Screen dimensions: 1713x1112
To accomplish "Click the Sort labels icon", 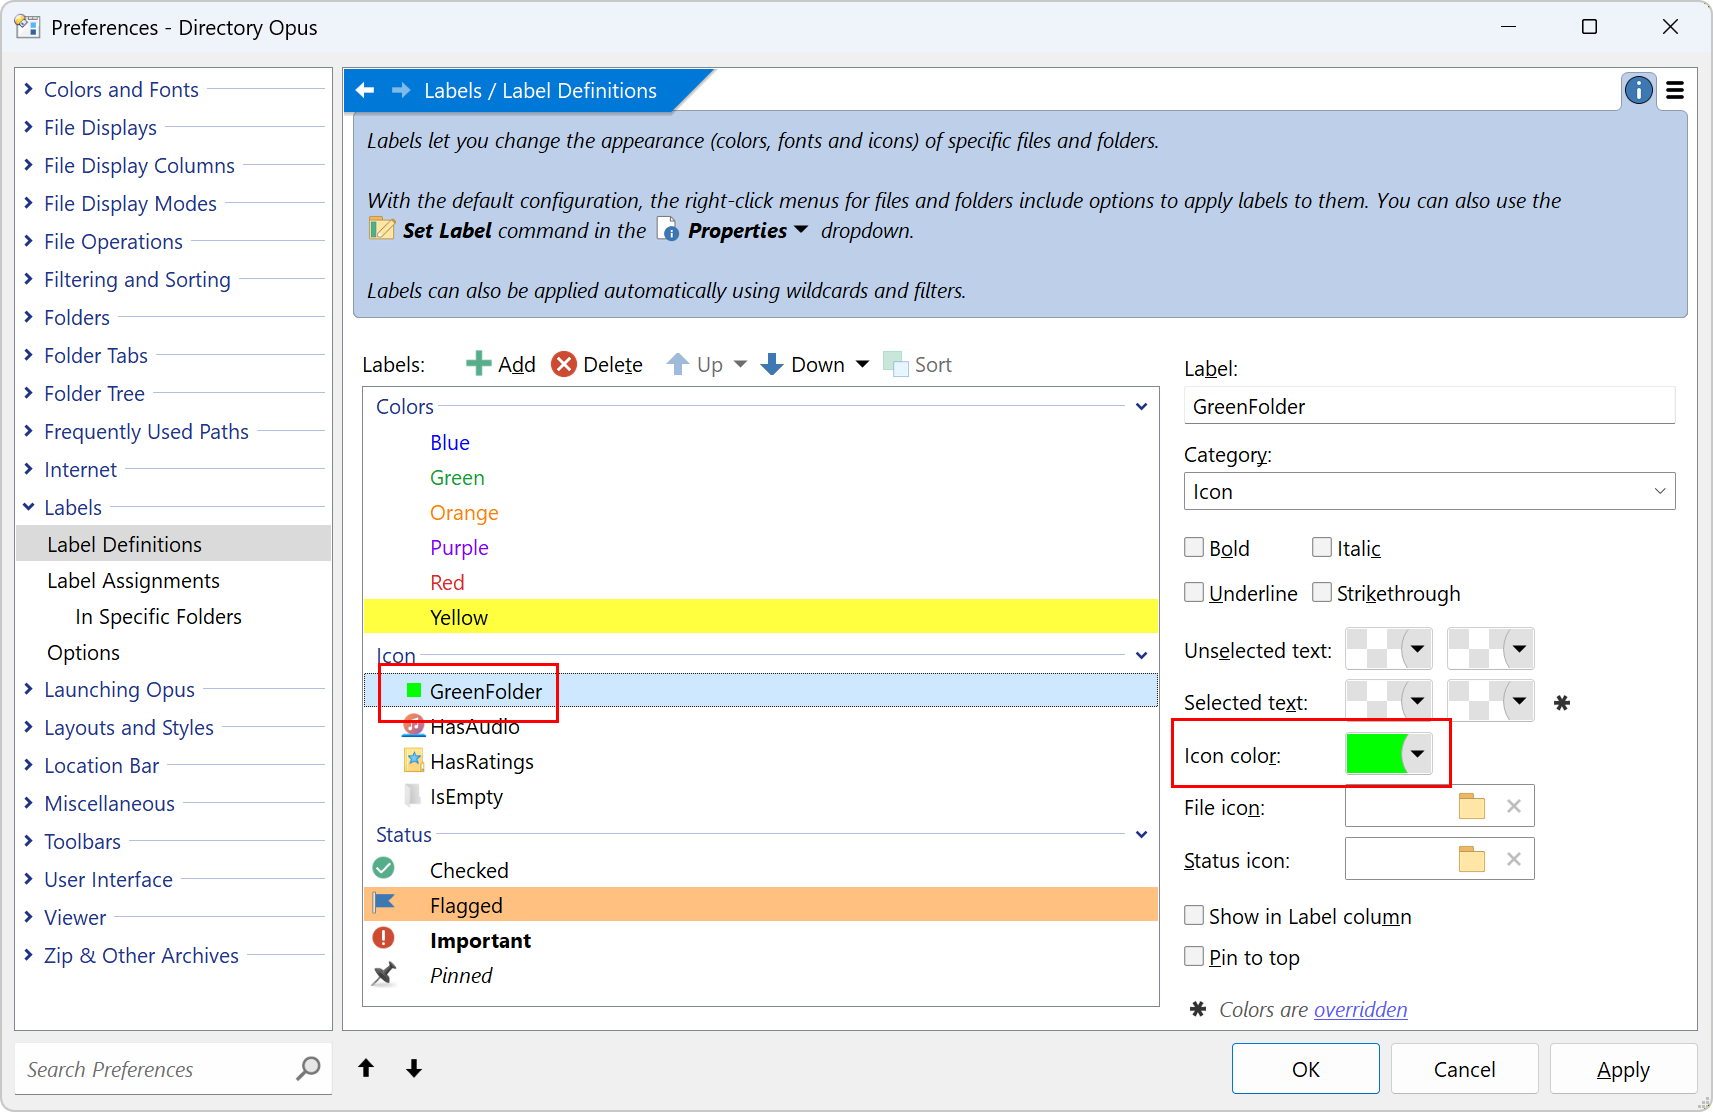I will (x=894, y=364).
